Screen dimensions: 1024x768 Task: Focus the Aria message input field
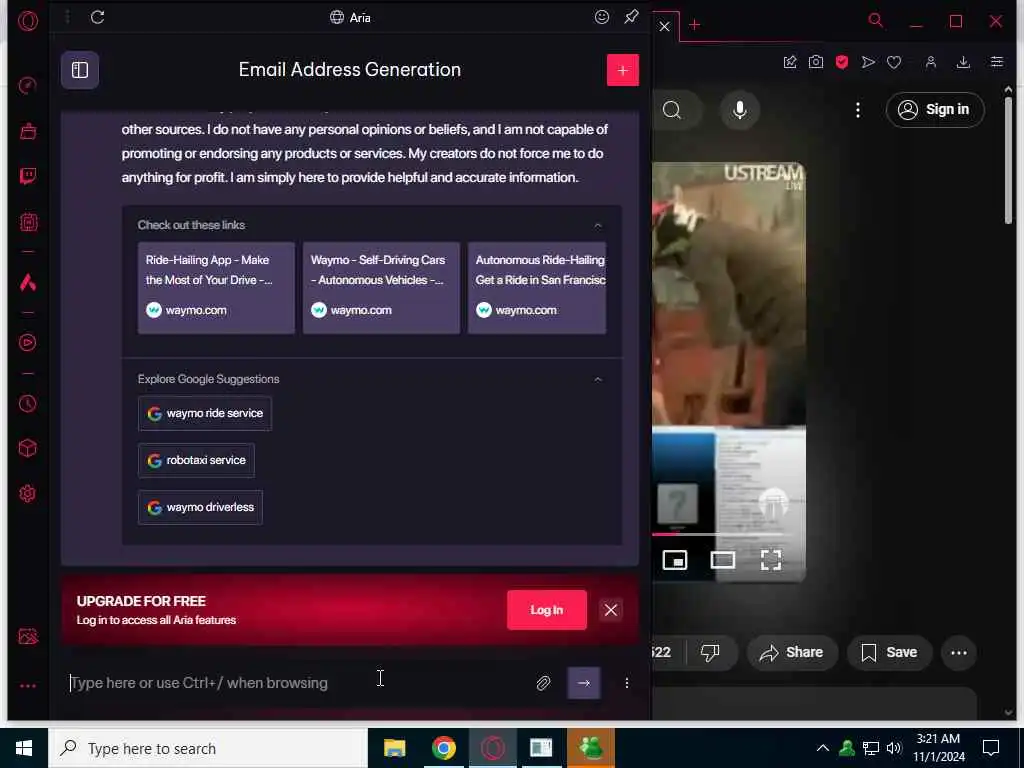point(297,683)
